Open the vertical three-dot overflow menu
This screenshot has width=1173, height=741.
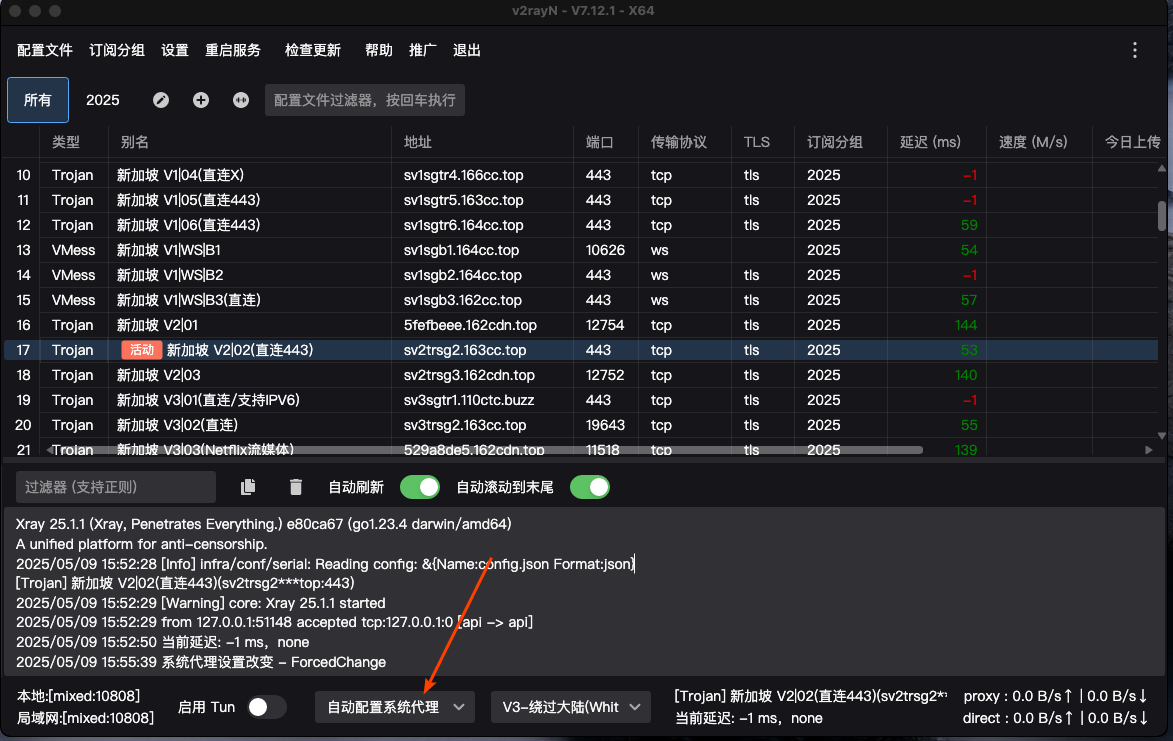point(1135,50)
